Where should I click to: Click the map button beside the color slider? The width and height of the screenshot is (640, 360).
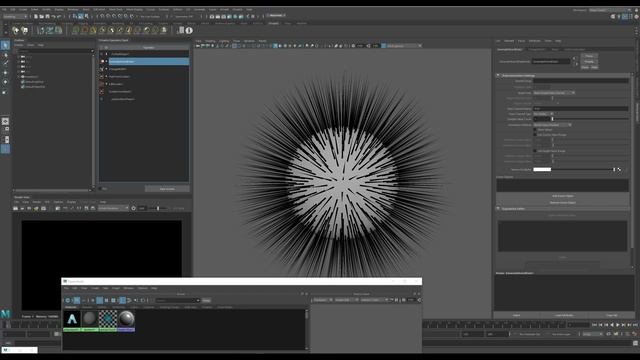[x=619, y=169]
